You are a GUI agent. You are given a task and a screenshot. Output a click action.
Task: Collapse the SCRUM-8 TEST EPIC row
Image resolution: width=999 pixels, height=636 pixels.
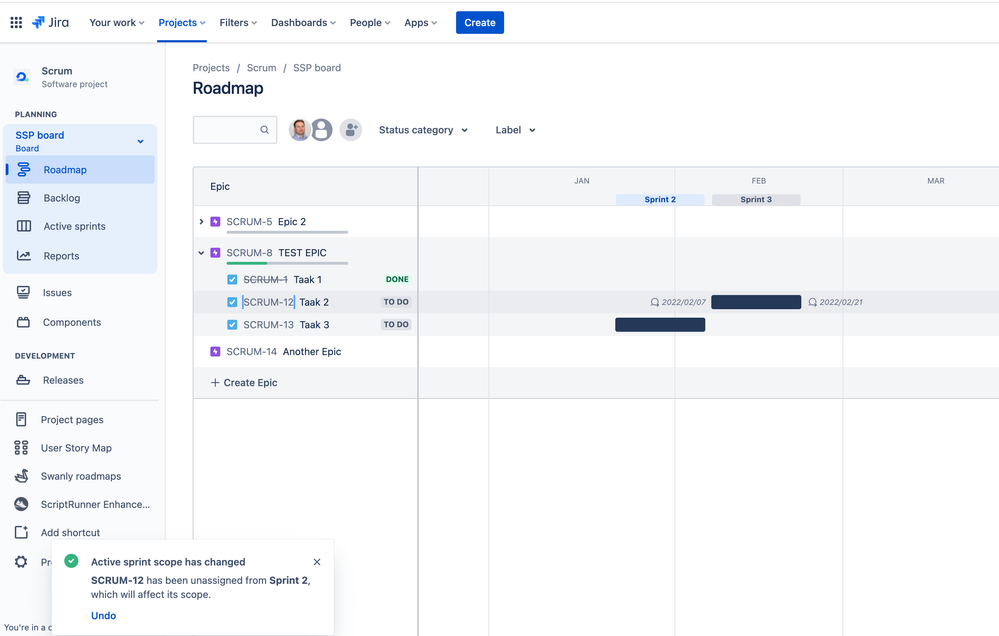pos(201,253)
